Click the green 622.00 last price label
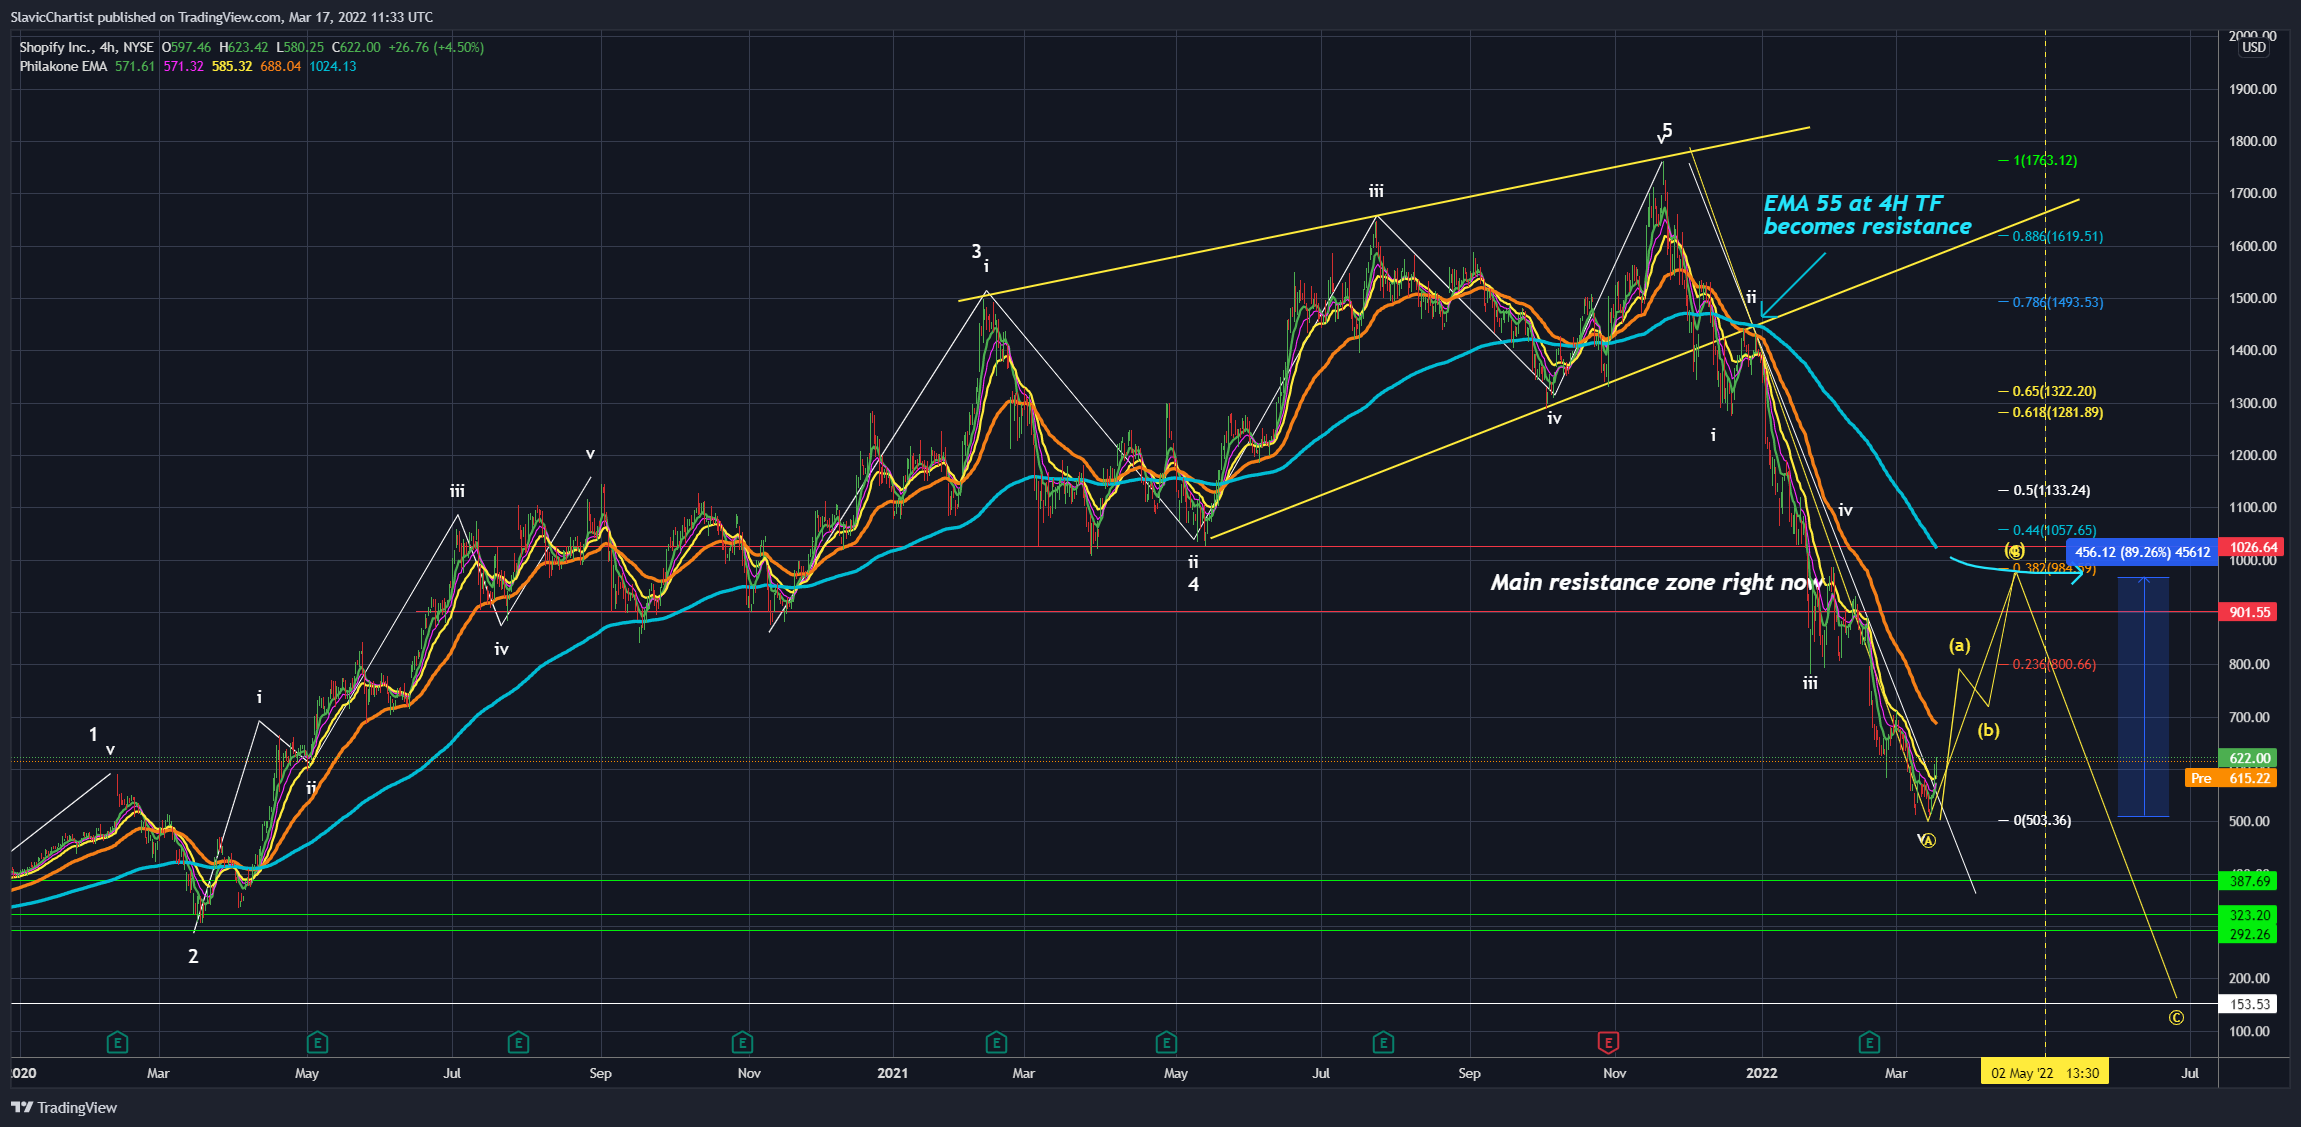Viewport: 2301px width, 1127px height. pos(2248,758)
